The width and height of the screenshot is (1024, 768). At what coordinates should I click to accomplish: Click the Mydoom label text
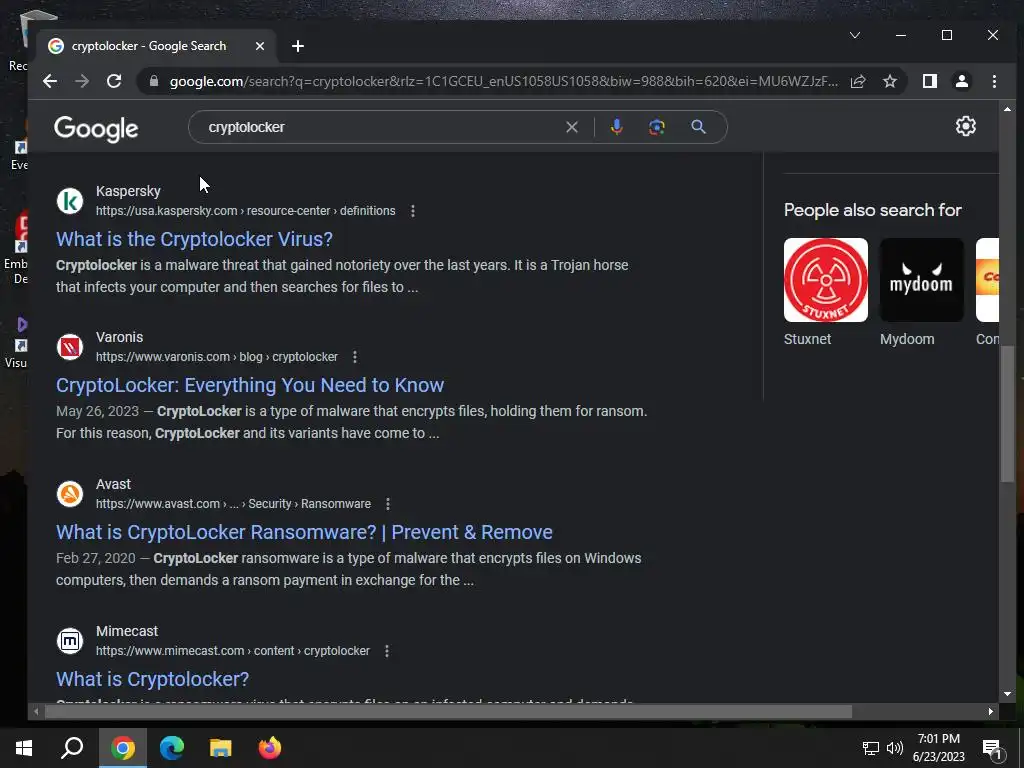click(907, 339)
